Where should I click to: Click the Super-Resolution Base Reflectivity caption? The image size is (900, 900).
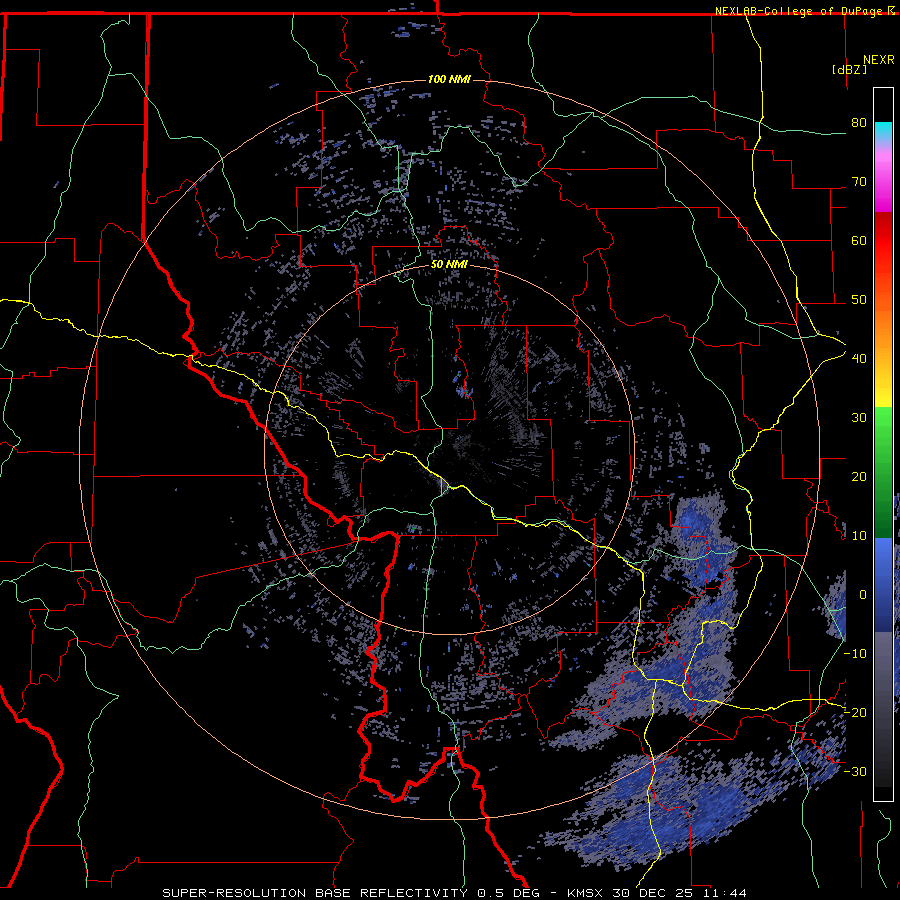click(x=316, y=893)
